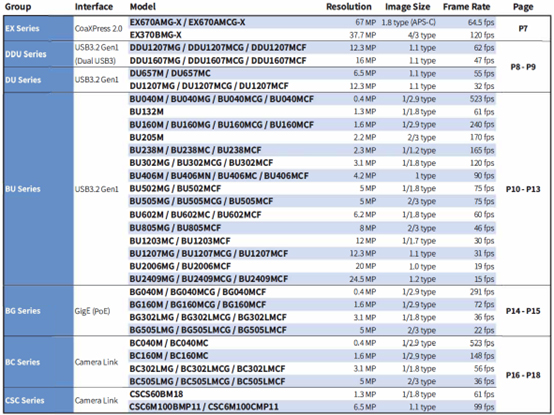
Task: Click the 99 fps frame rate value
Action: 484,407
